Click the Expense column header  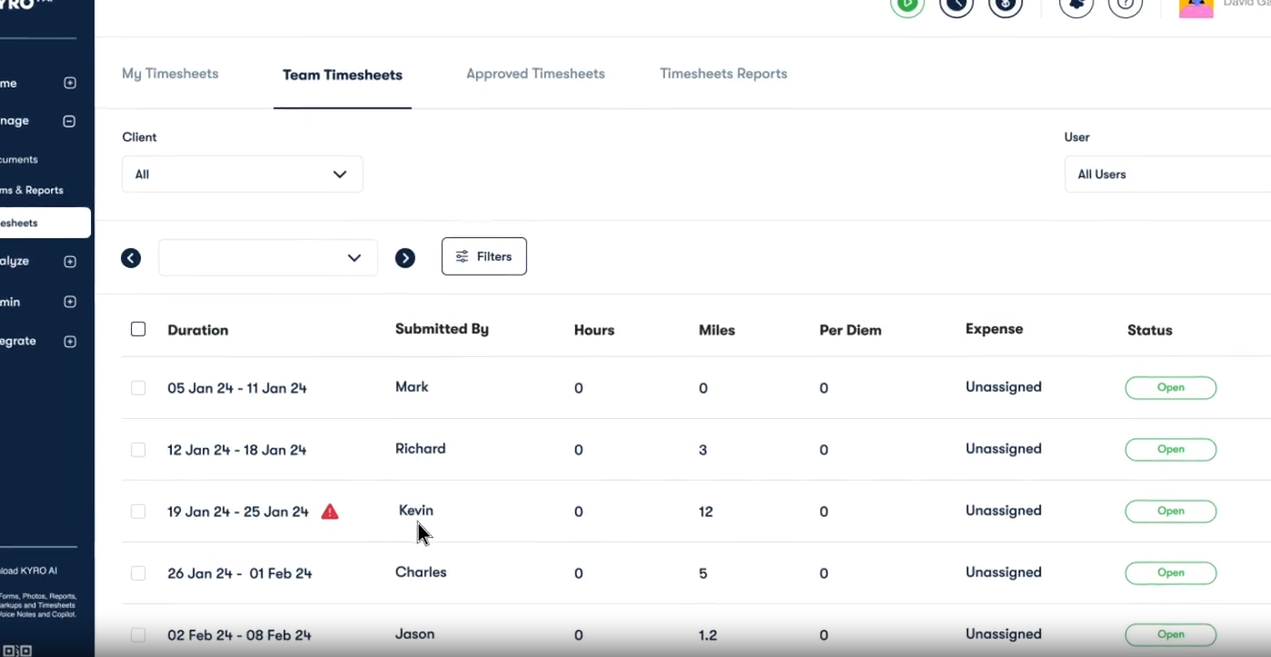[994, 329]
